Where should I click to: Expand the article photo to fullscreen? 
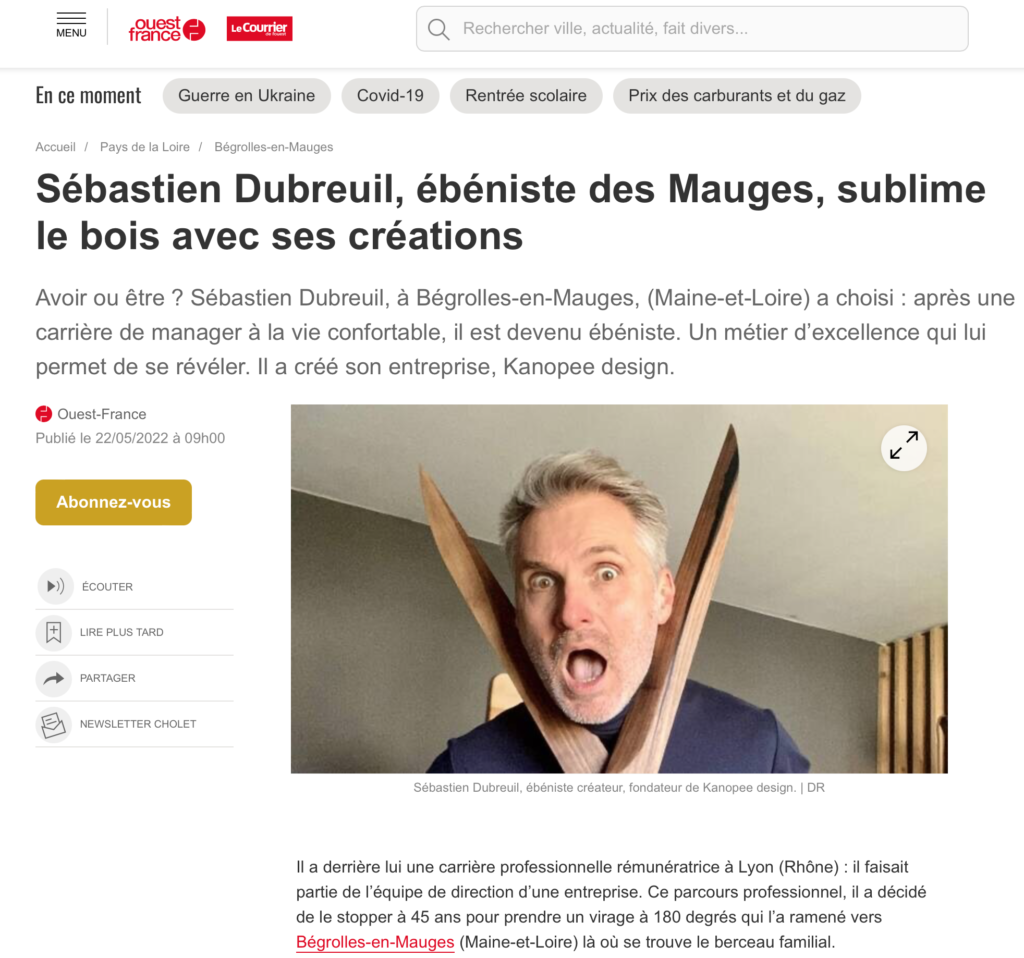904,447
